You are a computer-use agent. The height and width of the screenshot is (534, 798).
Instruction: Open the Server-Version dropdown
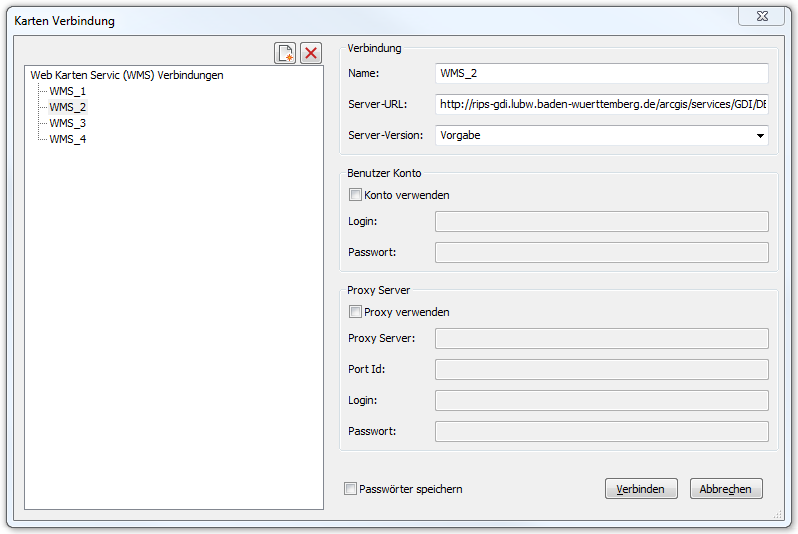pos(601,135)
